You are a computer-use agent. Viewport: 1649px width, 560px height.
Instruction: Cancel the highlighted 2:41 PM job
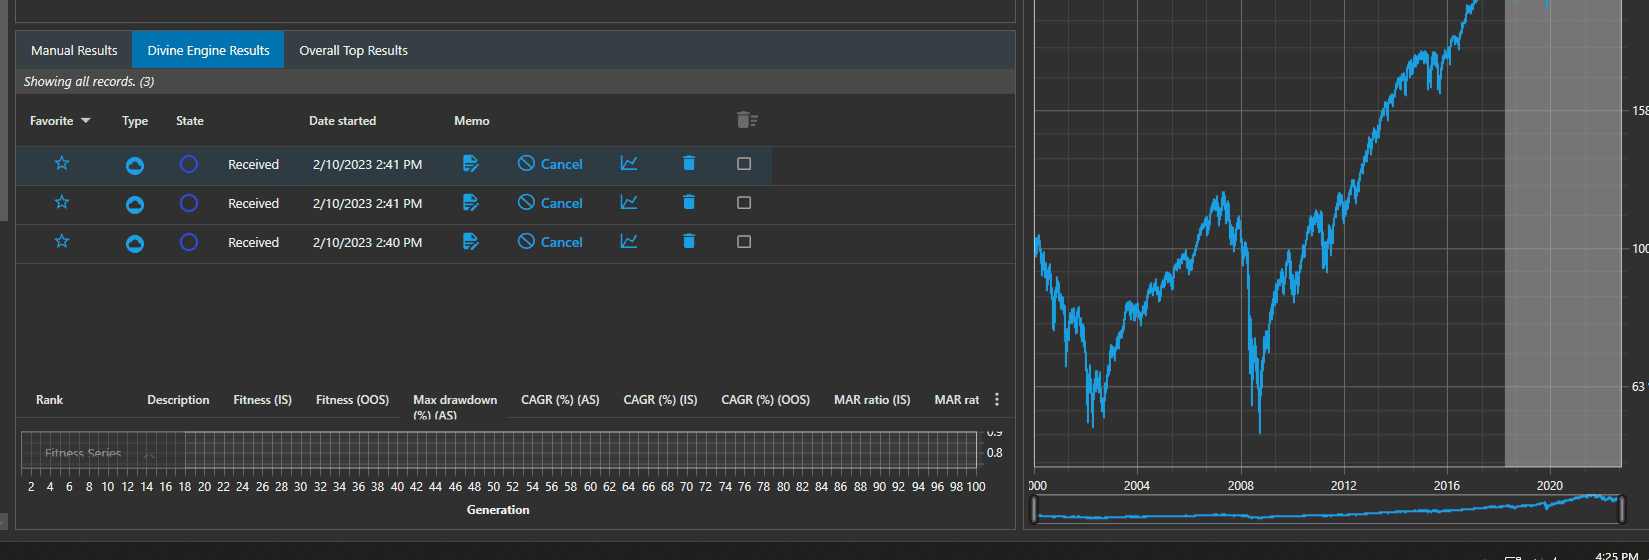550,164
